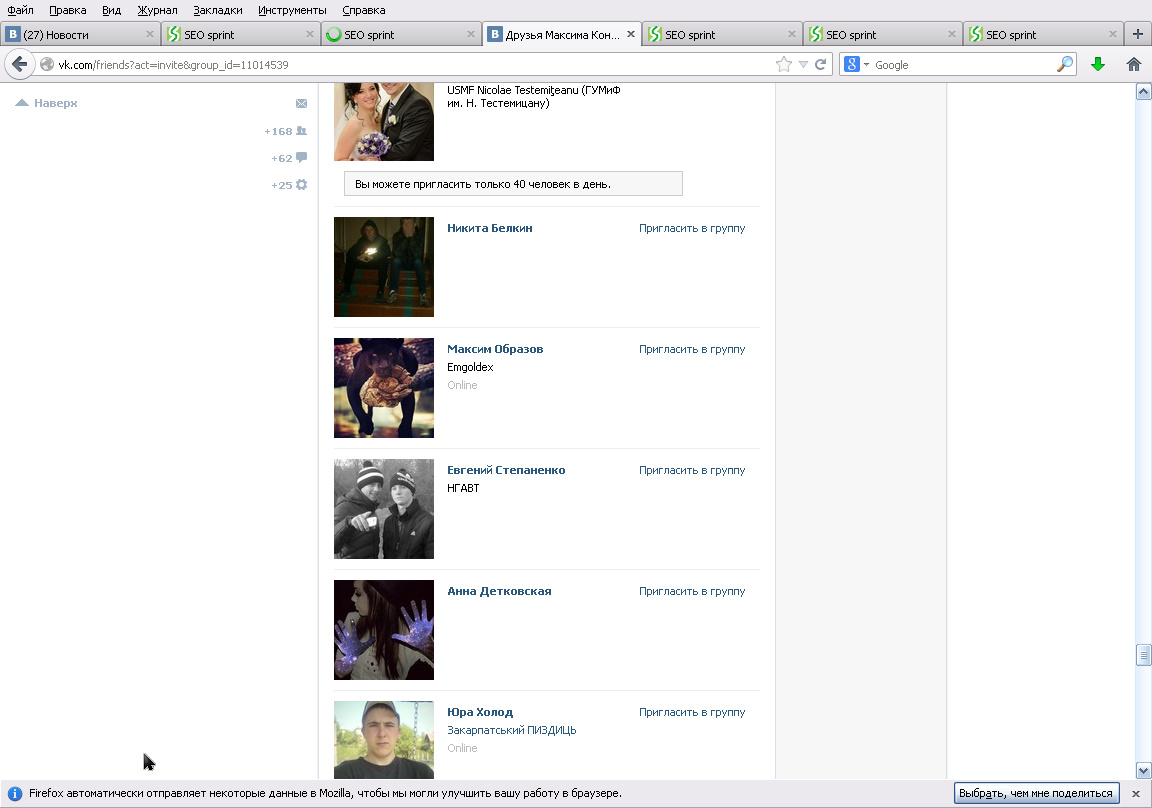The height and width of the screenshot is (808, 1152).
Task: Open the Файл menu
Action: tap(21, 10)
